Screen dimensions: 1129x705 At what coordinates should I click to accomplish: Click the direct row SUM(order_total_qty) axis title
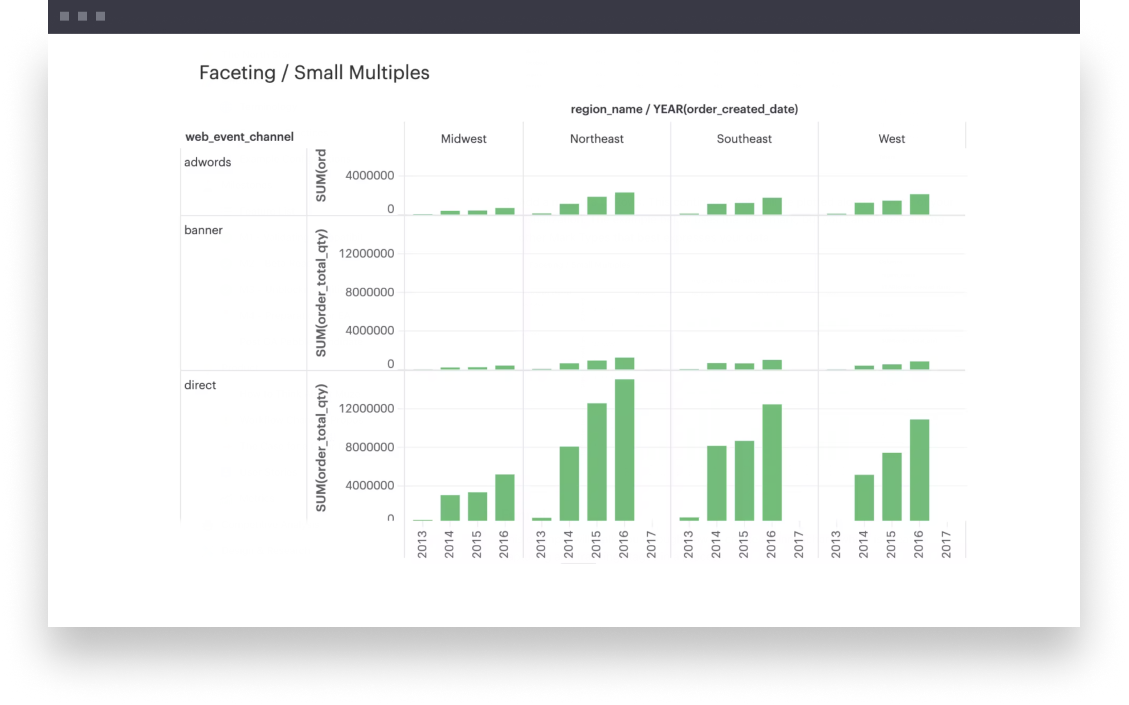coord(321,446)
